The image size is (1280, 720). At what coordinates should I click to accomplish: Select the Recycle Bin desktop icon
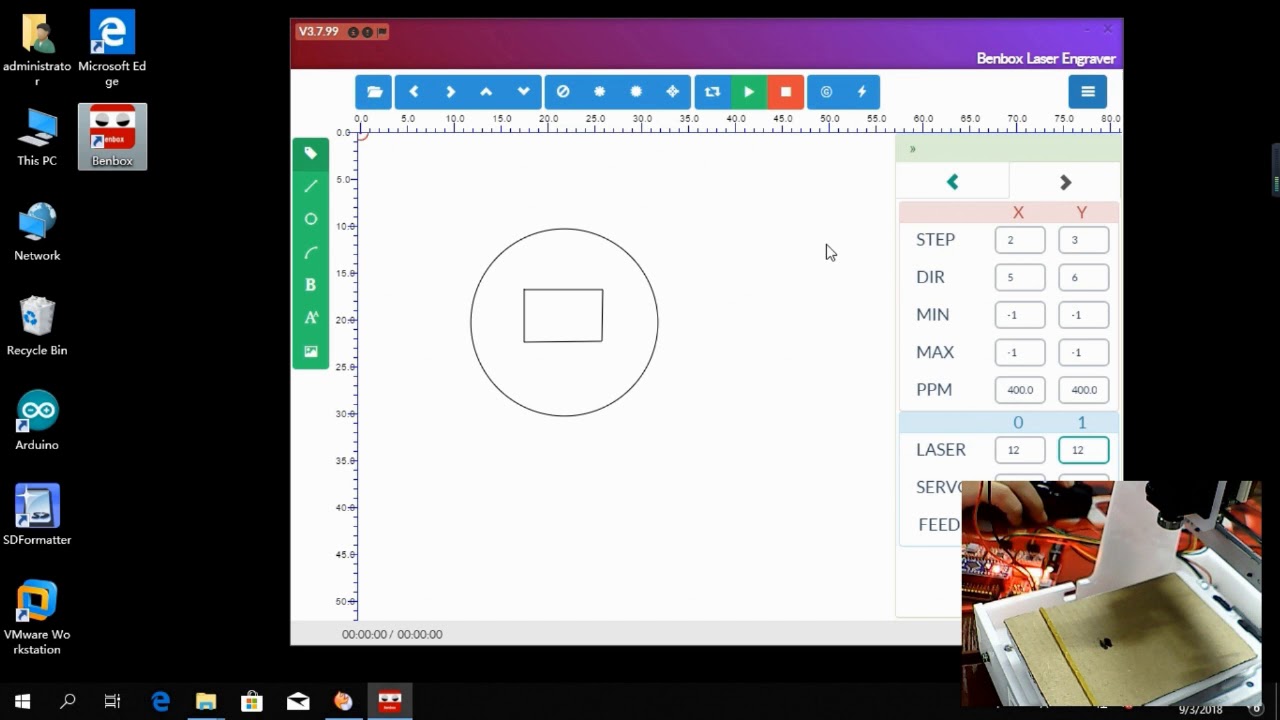37,326
